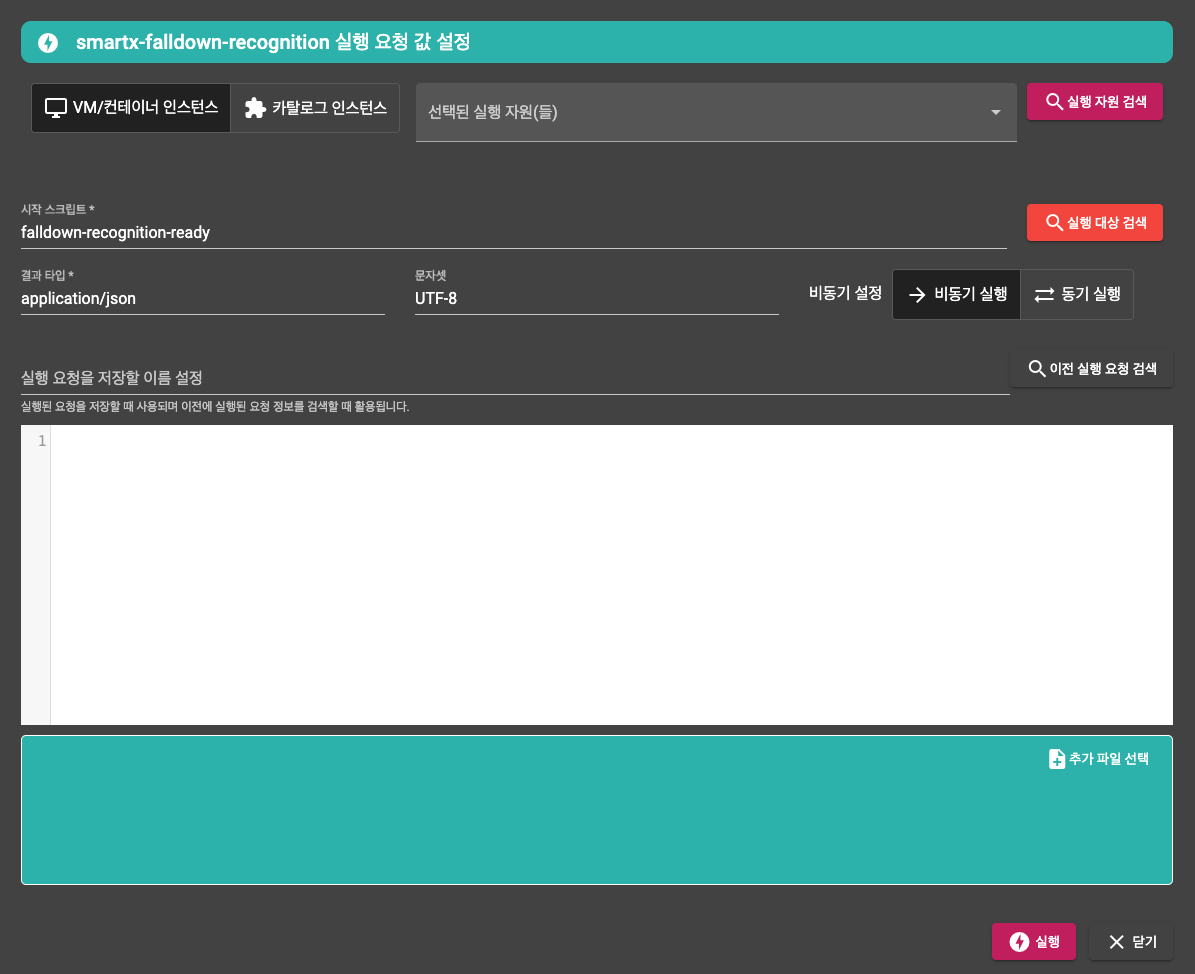Click the lightning bolt icon in the header
Viewport: 1195px width, 974px height.
(47, 42)
